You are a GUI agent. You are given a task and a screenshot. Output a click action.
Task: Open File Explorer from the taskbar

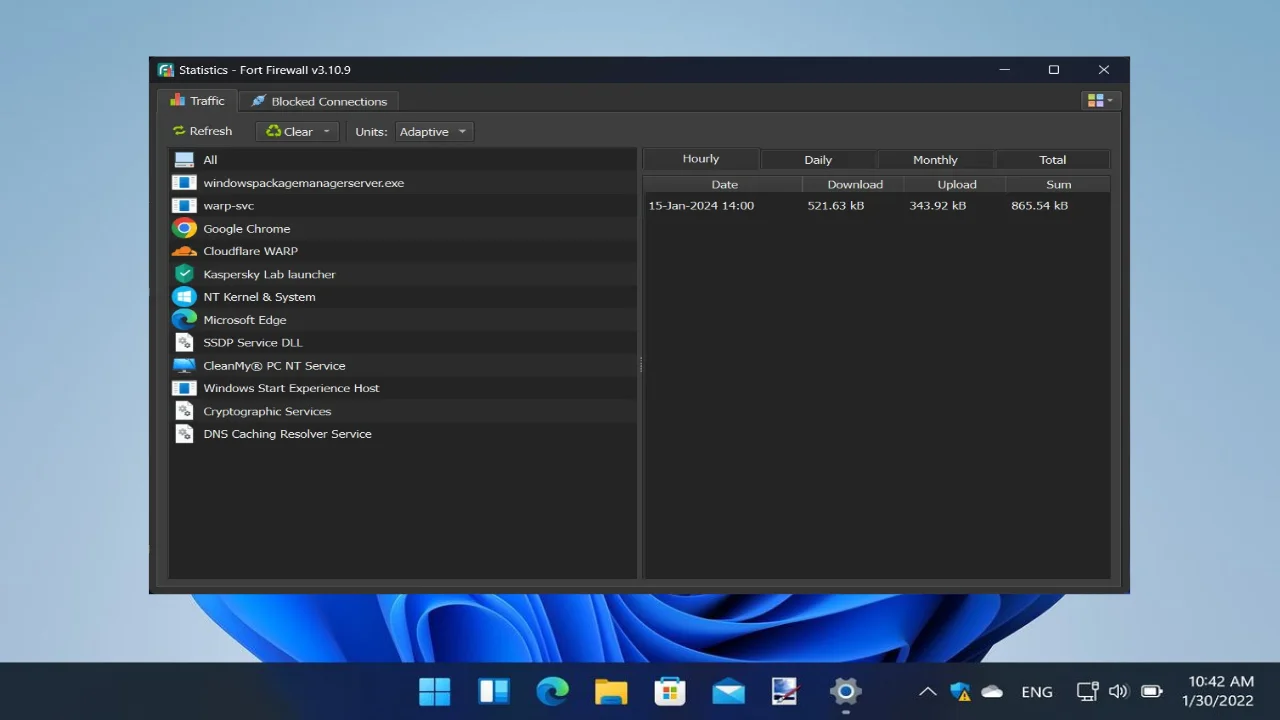click(x=611, y=691)
